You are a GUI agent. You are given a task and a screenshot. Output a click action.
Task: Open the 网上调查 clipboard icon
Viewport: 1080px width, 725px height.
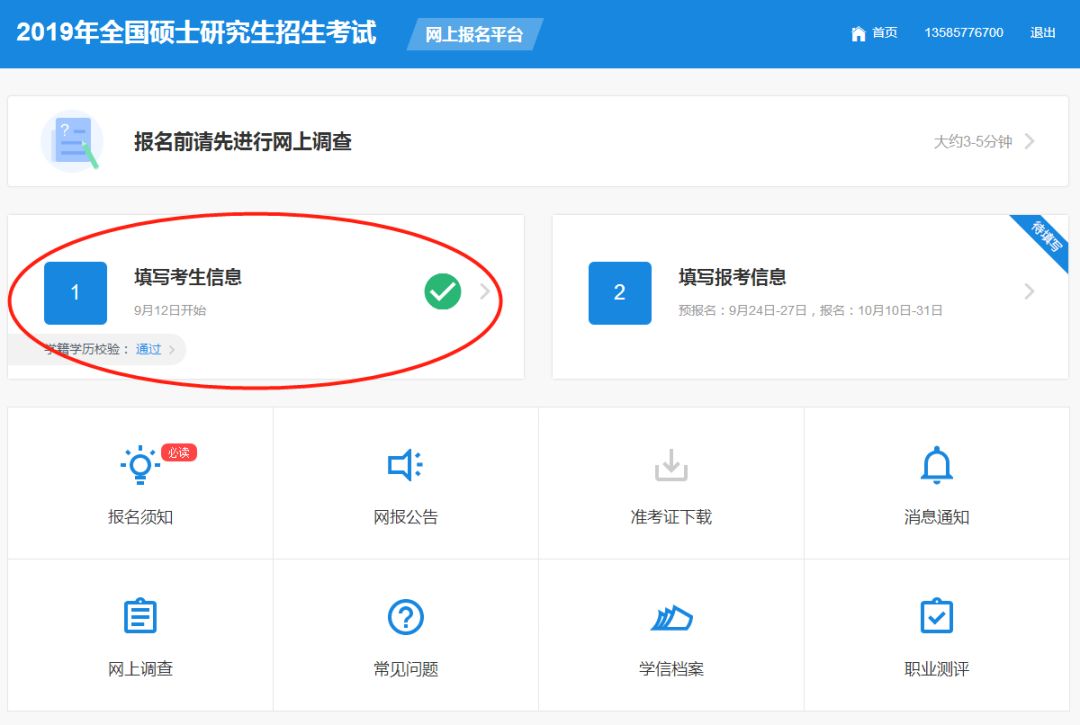pyautogui.click(x=140, y=617)
